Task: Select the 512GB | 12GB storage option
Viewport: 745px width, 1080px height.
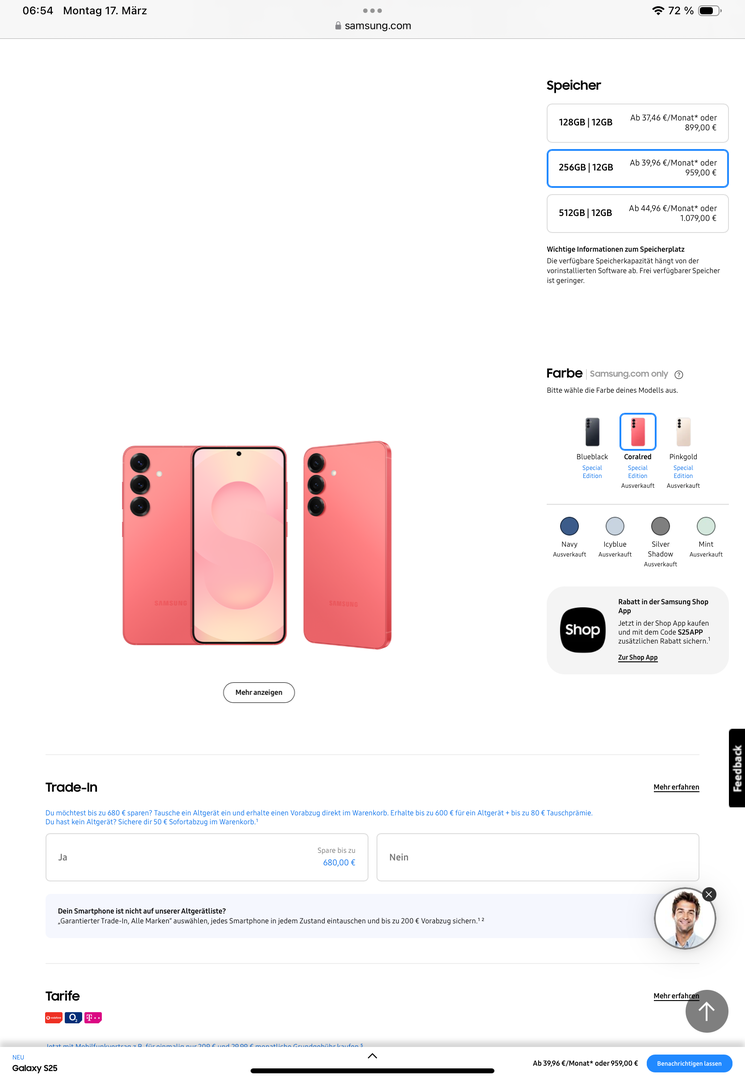Action: pyautogui.click(x=638, y=213)
